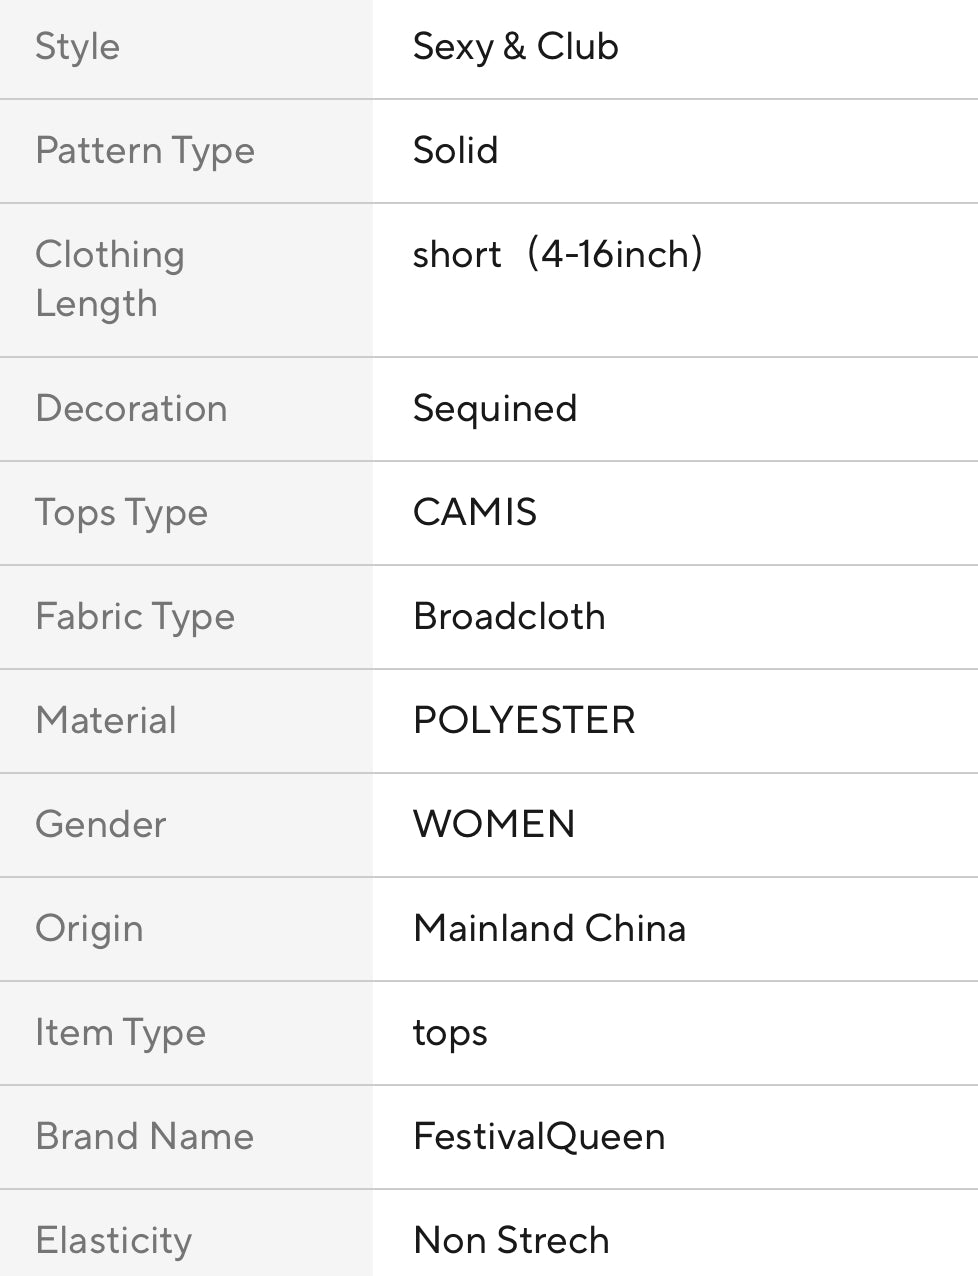Screen dimensions: 978x1276
Task: Click the "Mainland China" origin value
Action: tap(549, 929)
